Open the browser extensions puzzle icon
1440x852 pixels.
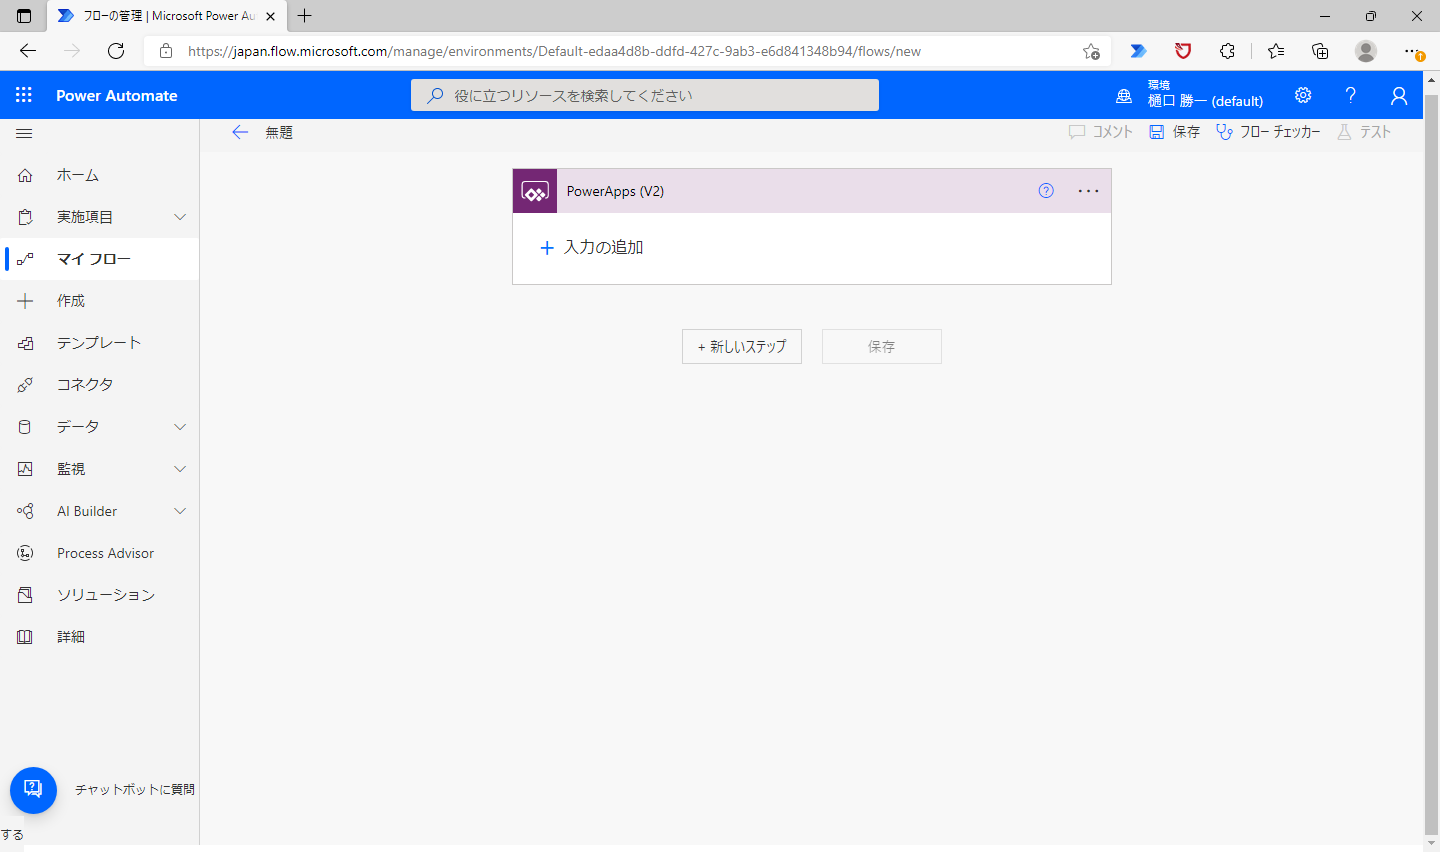tap(1227, 51)
